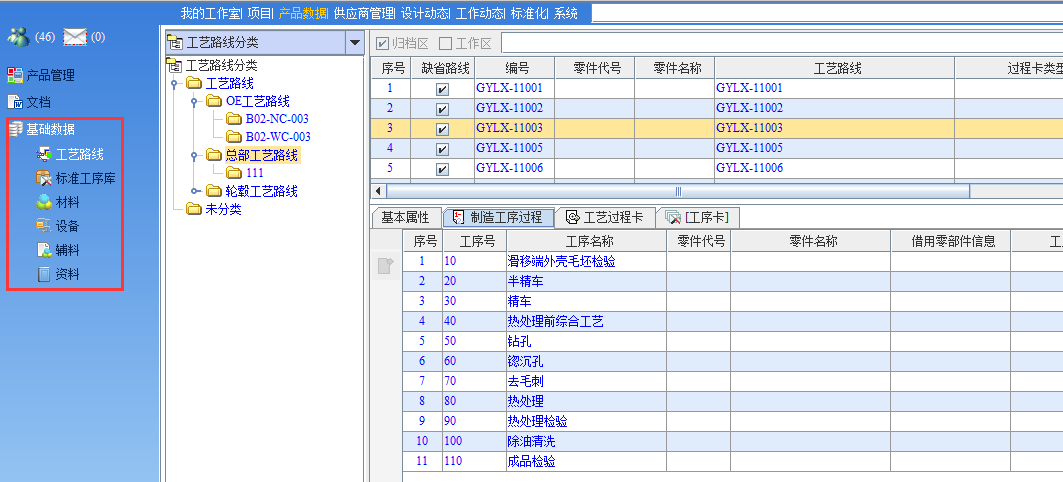Click the 111 folder icon

pos(235,173)
